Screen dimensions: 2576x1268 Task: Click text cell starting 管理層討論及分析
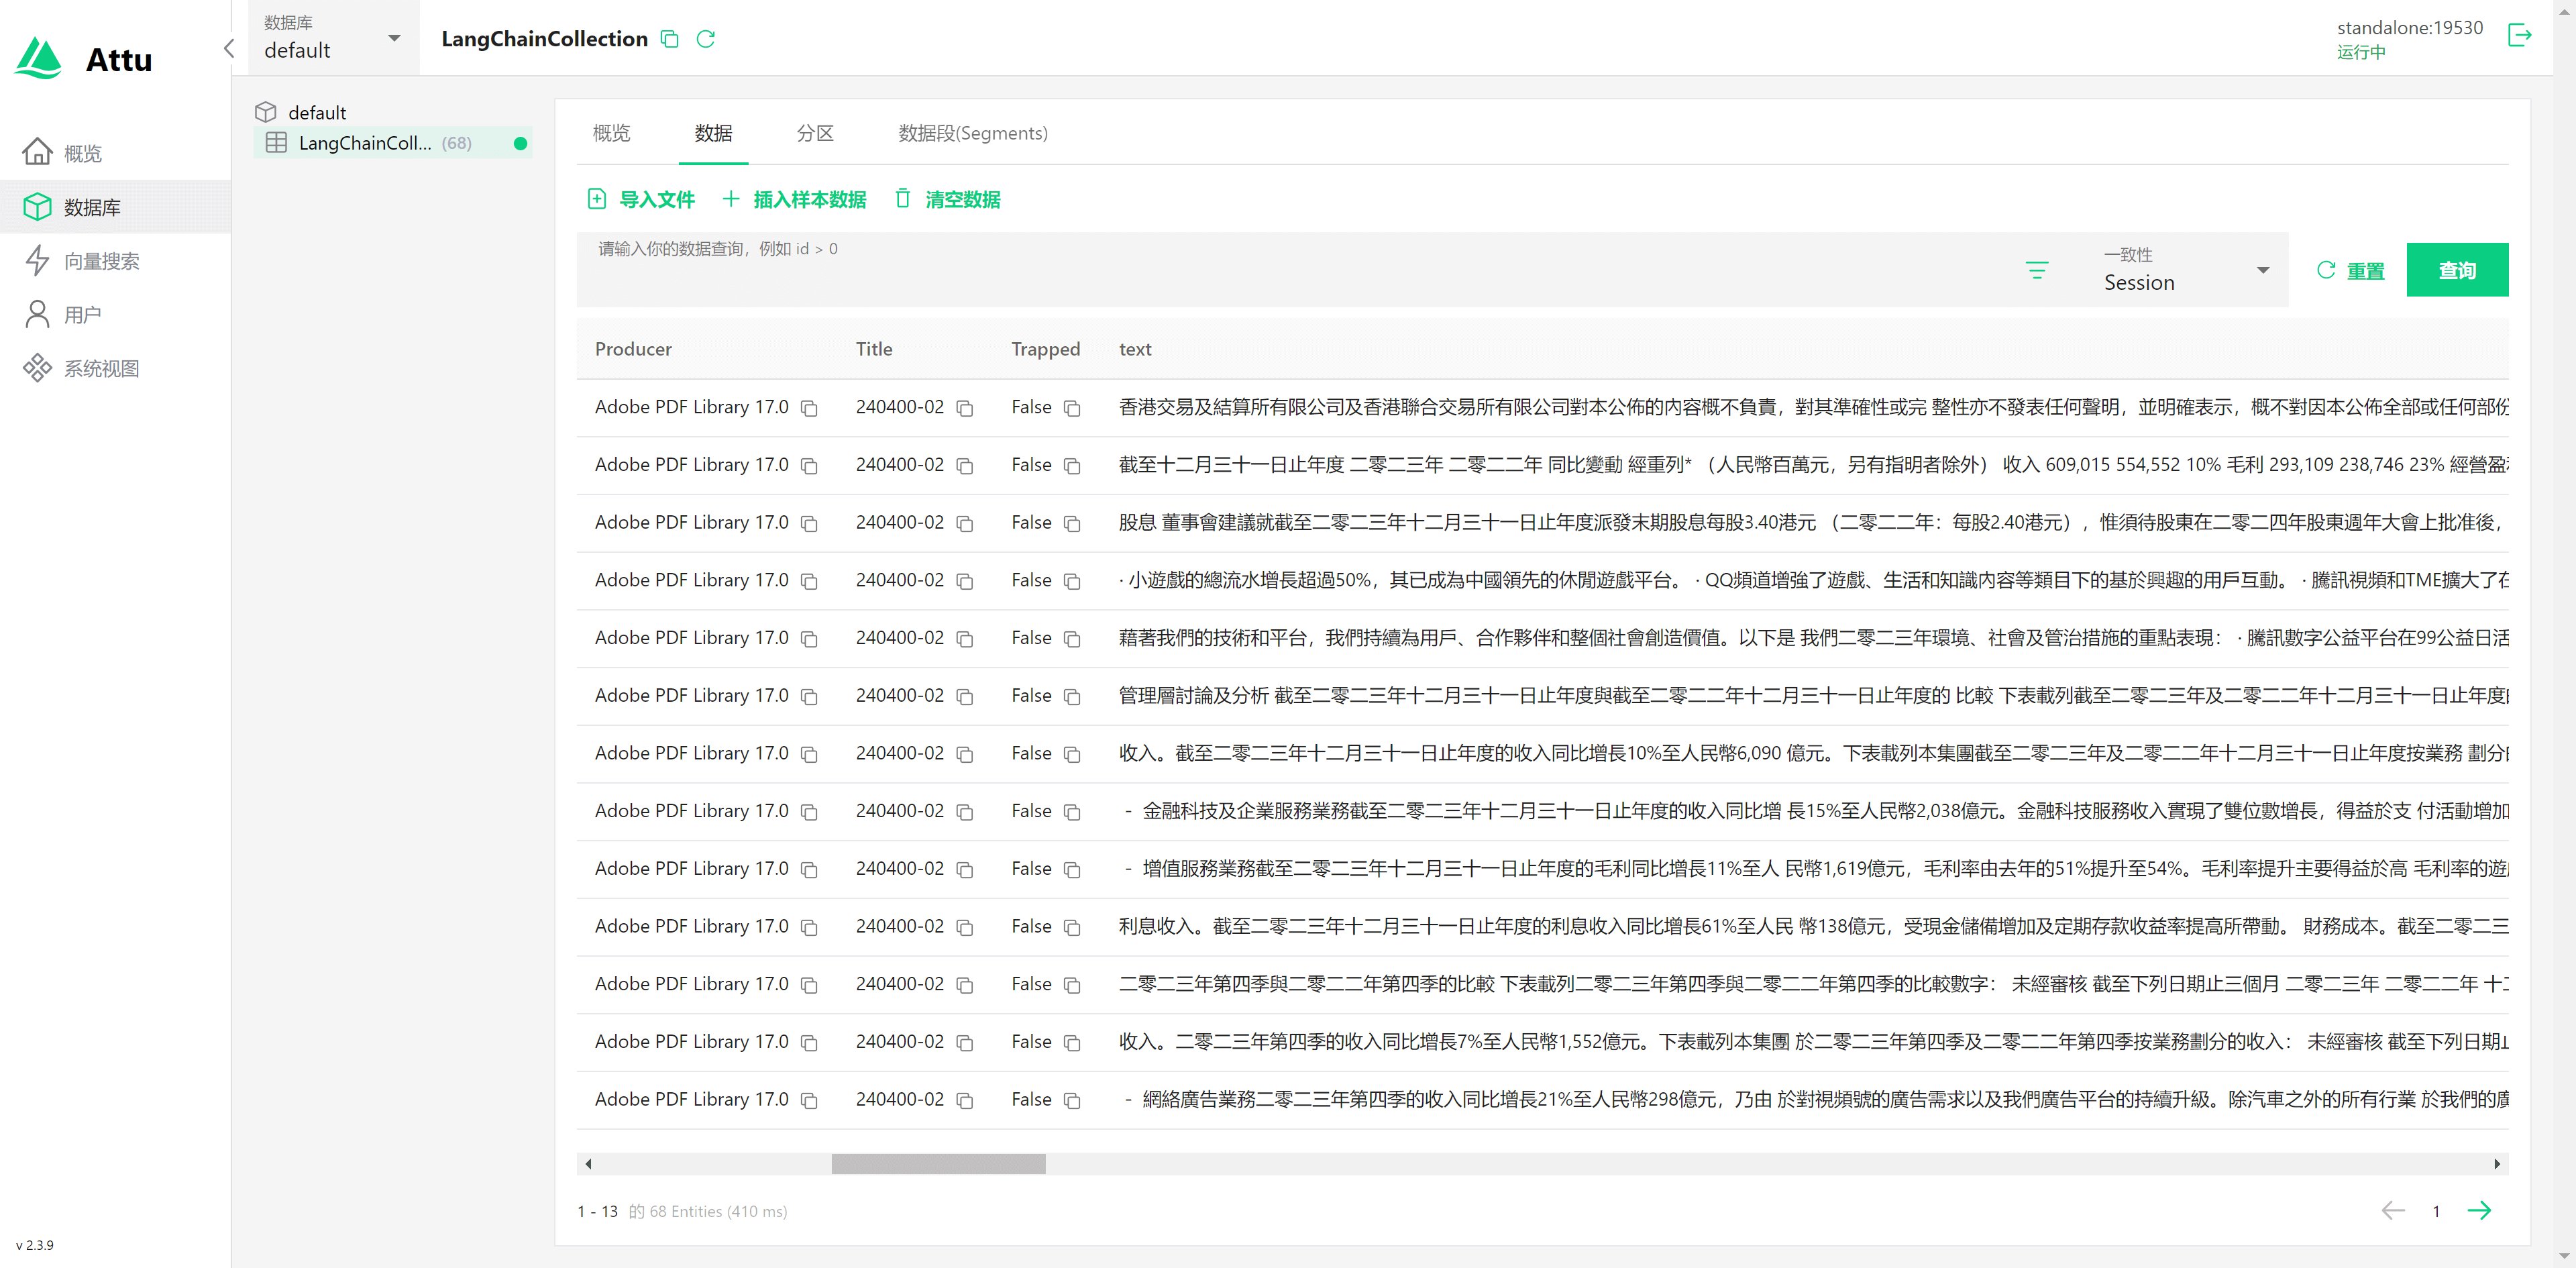(1812, 695)
